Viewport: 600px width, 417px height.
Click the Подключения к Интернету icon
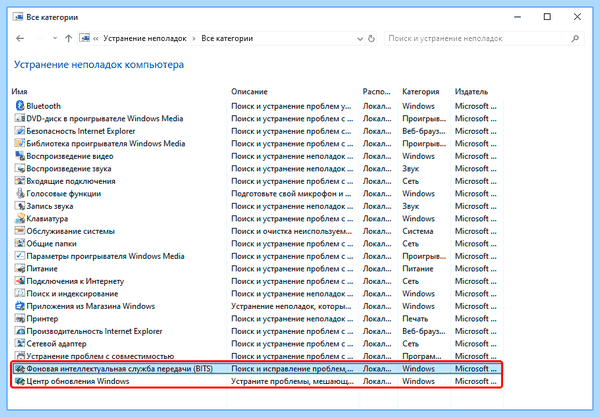20,281
